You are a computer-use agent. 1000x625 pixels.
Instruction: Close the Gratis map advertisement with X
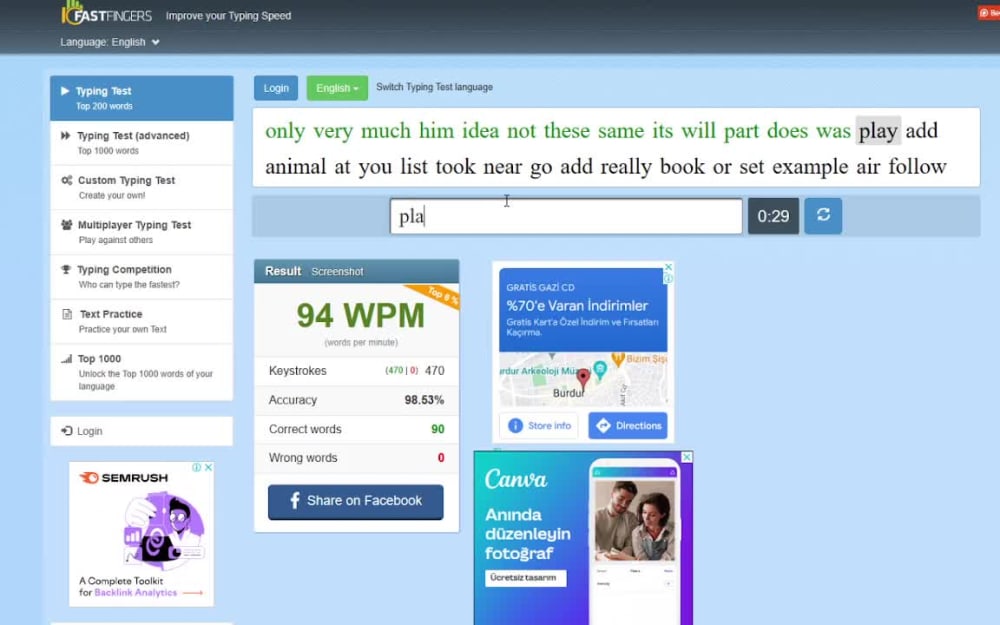[668, 267]
